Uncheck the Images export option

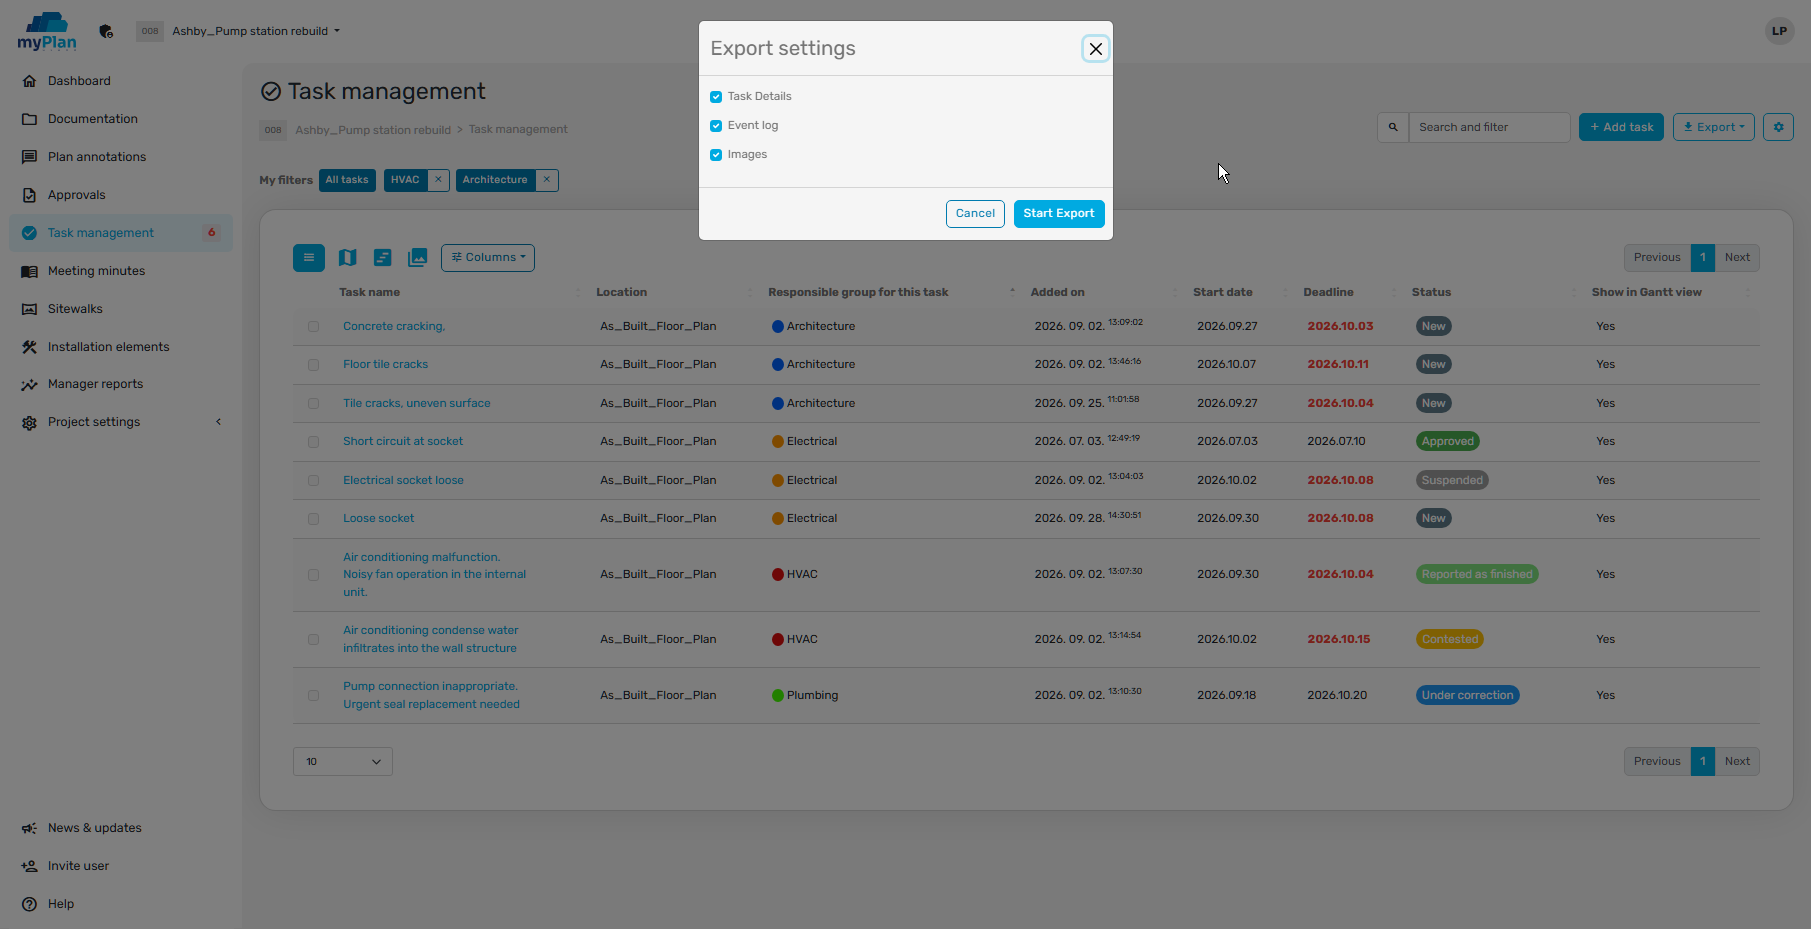716,155
